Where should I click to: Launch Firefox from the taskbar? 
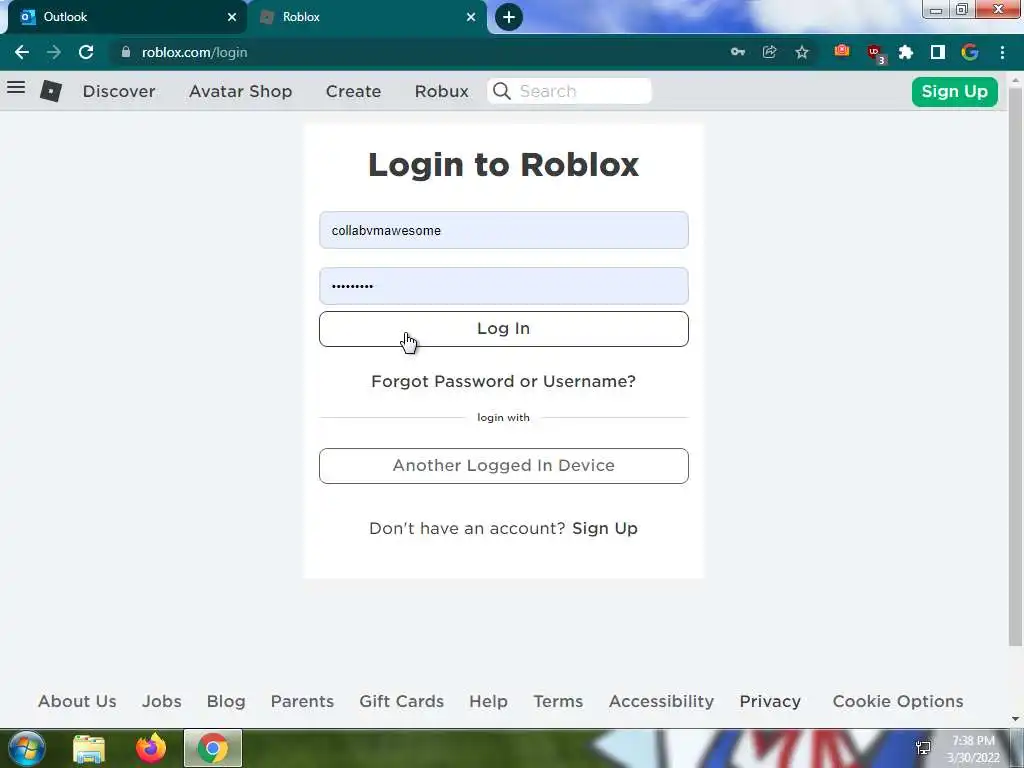[151, 748]
